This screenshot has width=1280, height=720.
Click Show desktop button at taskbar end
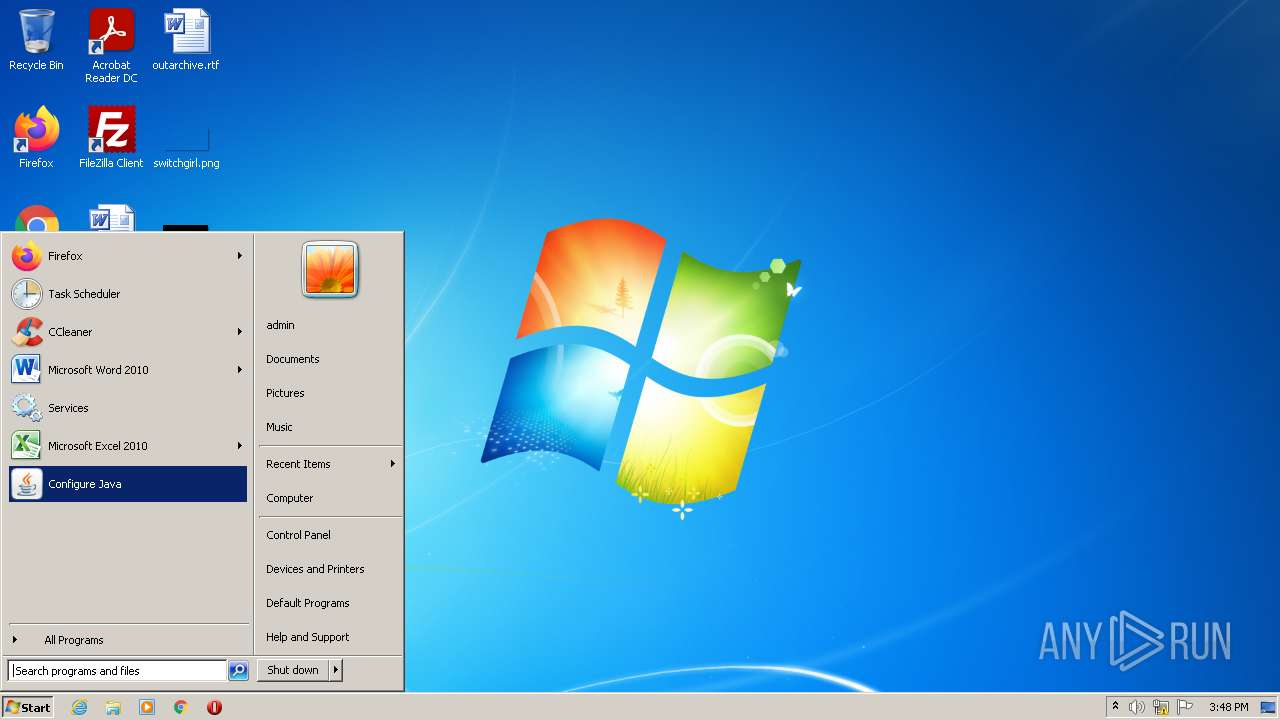click(x=1268, y=707)
